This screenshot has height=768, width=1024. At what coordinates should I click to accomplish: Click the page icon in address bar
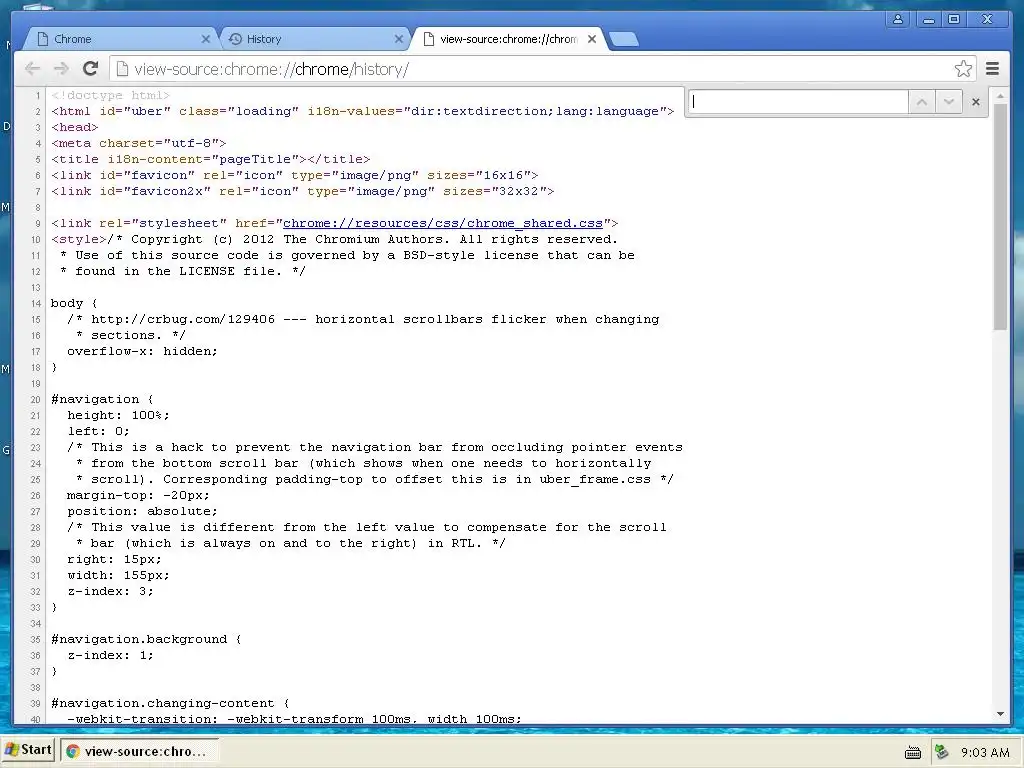click(121, 69)
